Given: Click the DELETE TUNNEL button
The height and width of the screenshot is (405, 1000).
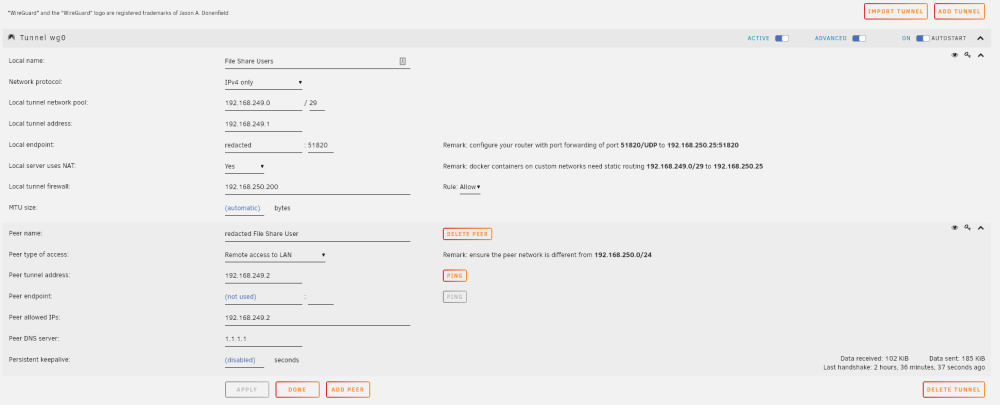Looking at the screenshot, I should click(953, 390).
